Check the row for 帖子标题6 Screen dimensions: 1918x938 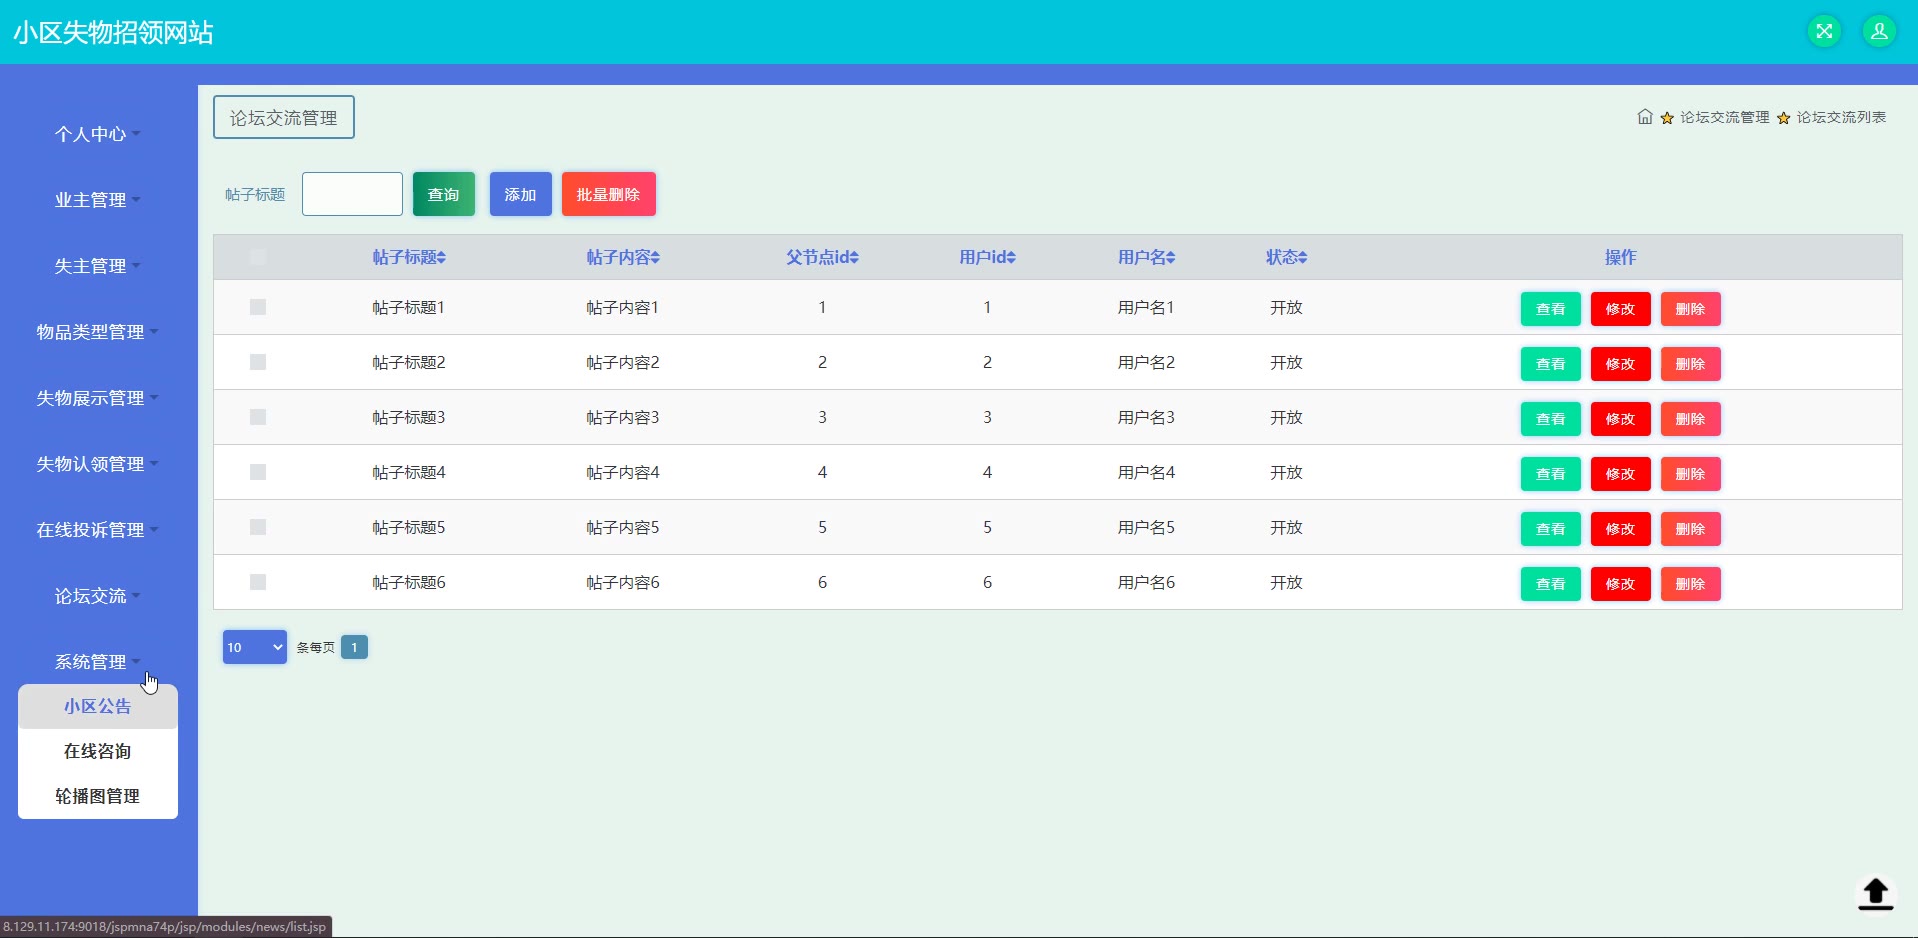[258, 582]
